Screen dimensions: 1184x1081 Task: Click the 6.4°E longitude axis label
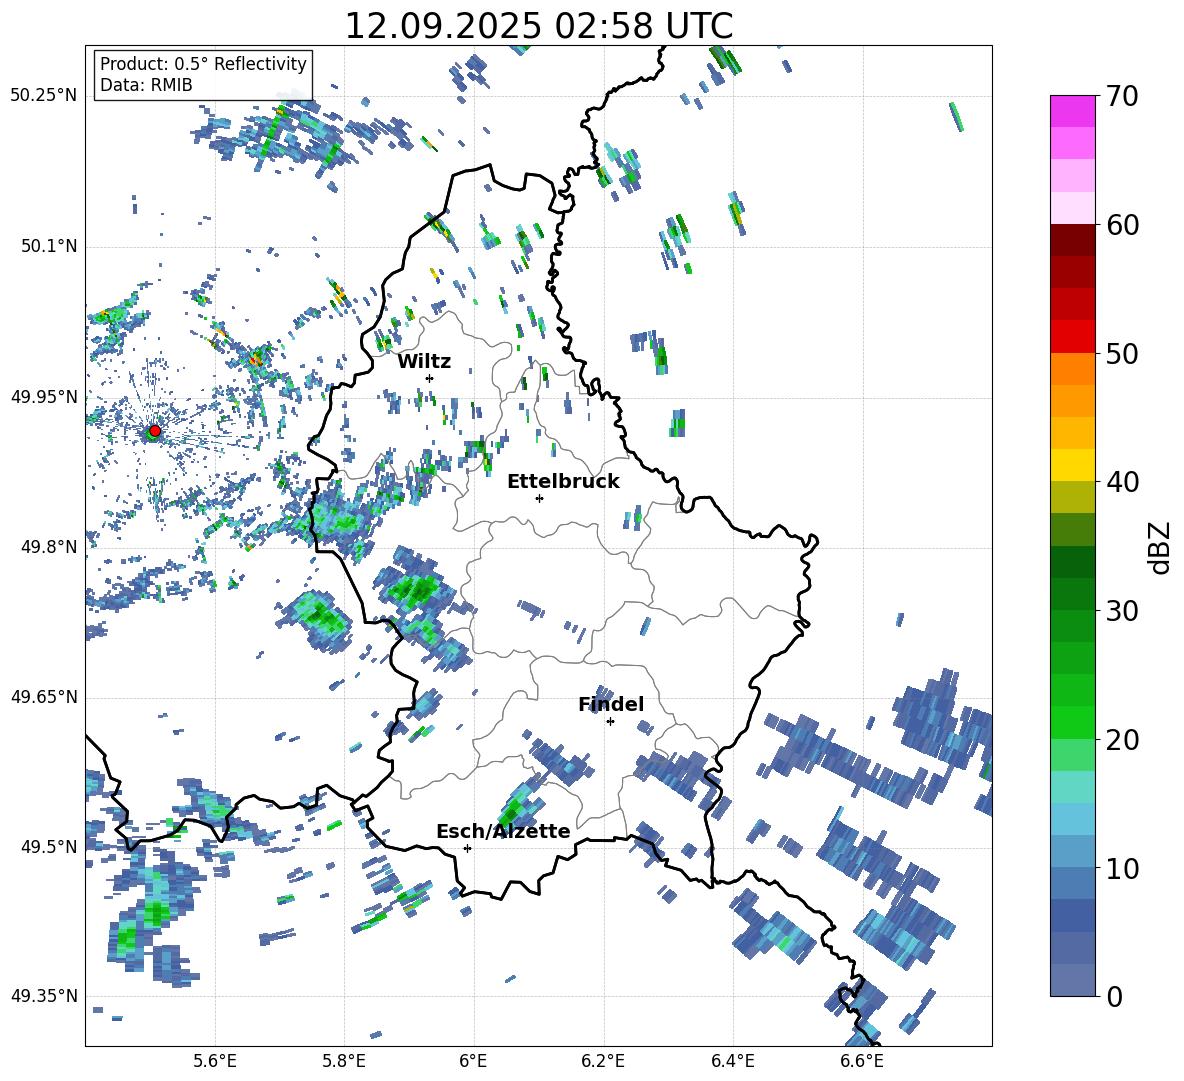click(732, 1061)
